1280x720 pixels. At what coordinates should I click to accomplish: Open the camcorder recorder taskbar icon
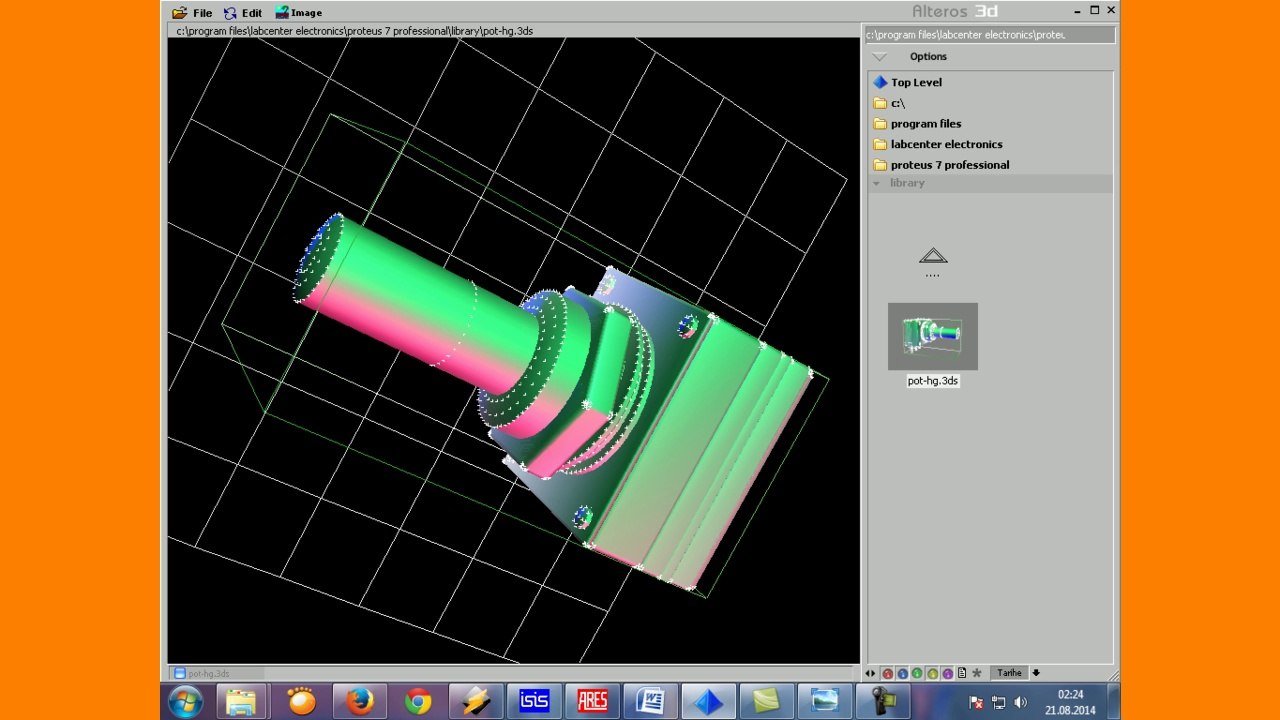coord(882,702)
